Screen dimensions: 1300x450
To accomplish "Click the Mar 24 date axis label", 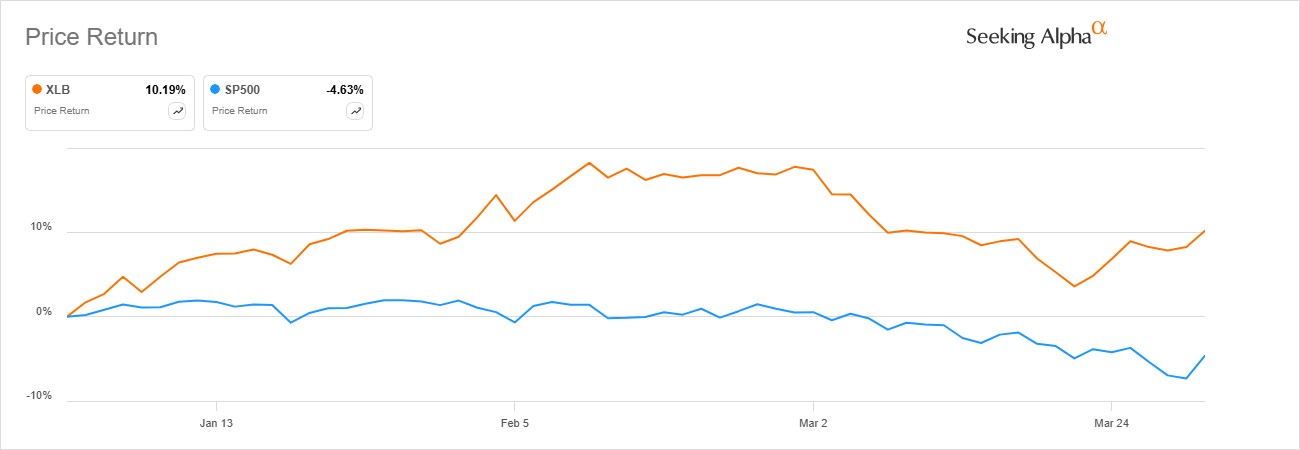I will 1112,423.
